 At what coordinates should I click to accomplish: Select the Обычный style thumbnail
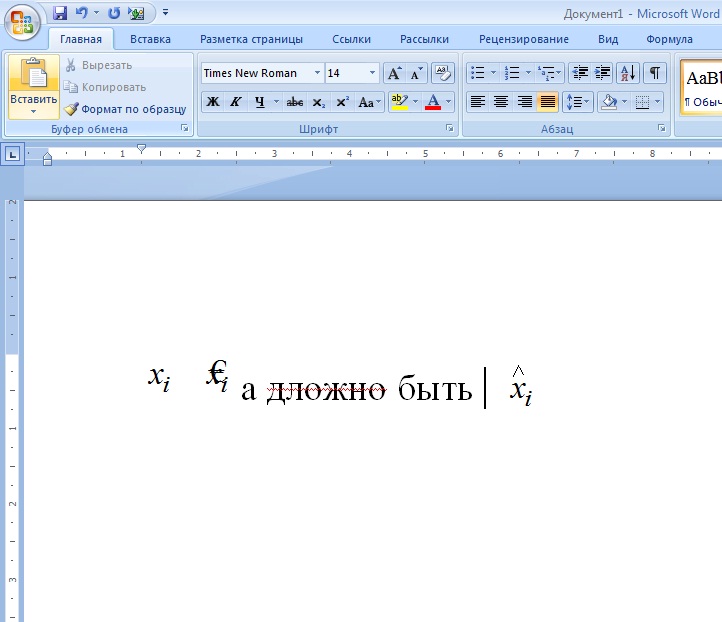tap(701, 87)
